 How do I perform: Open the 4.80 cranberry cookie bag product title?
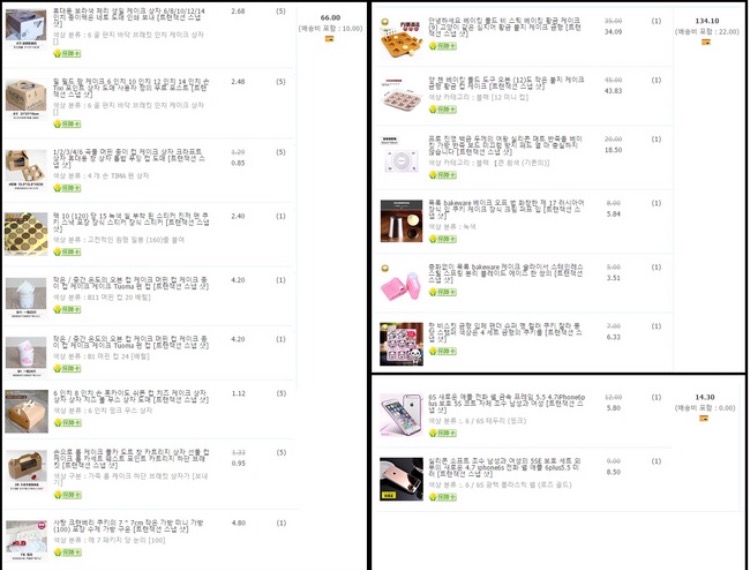point(128,526)
